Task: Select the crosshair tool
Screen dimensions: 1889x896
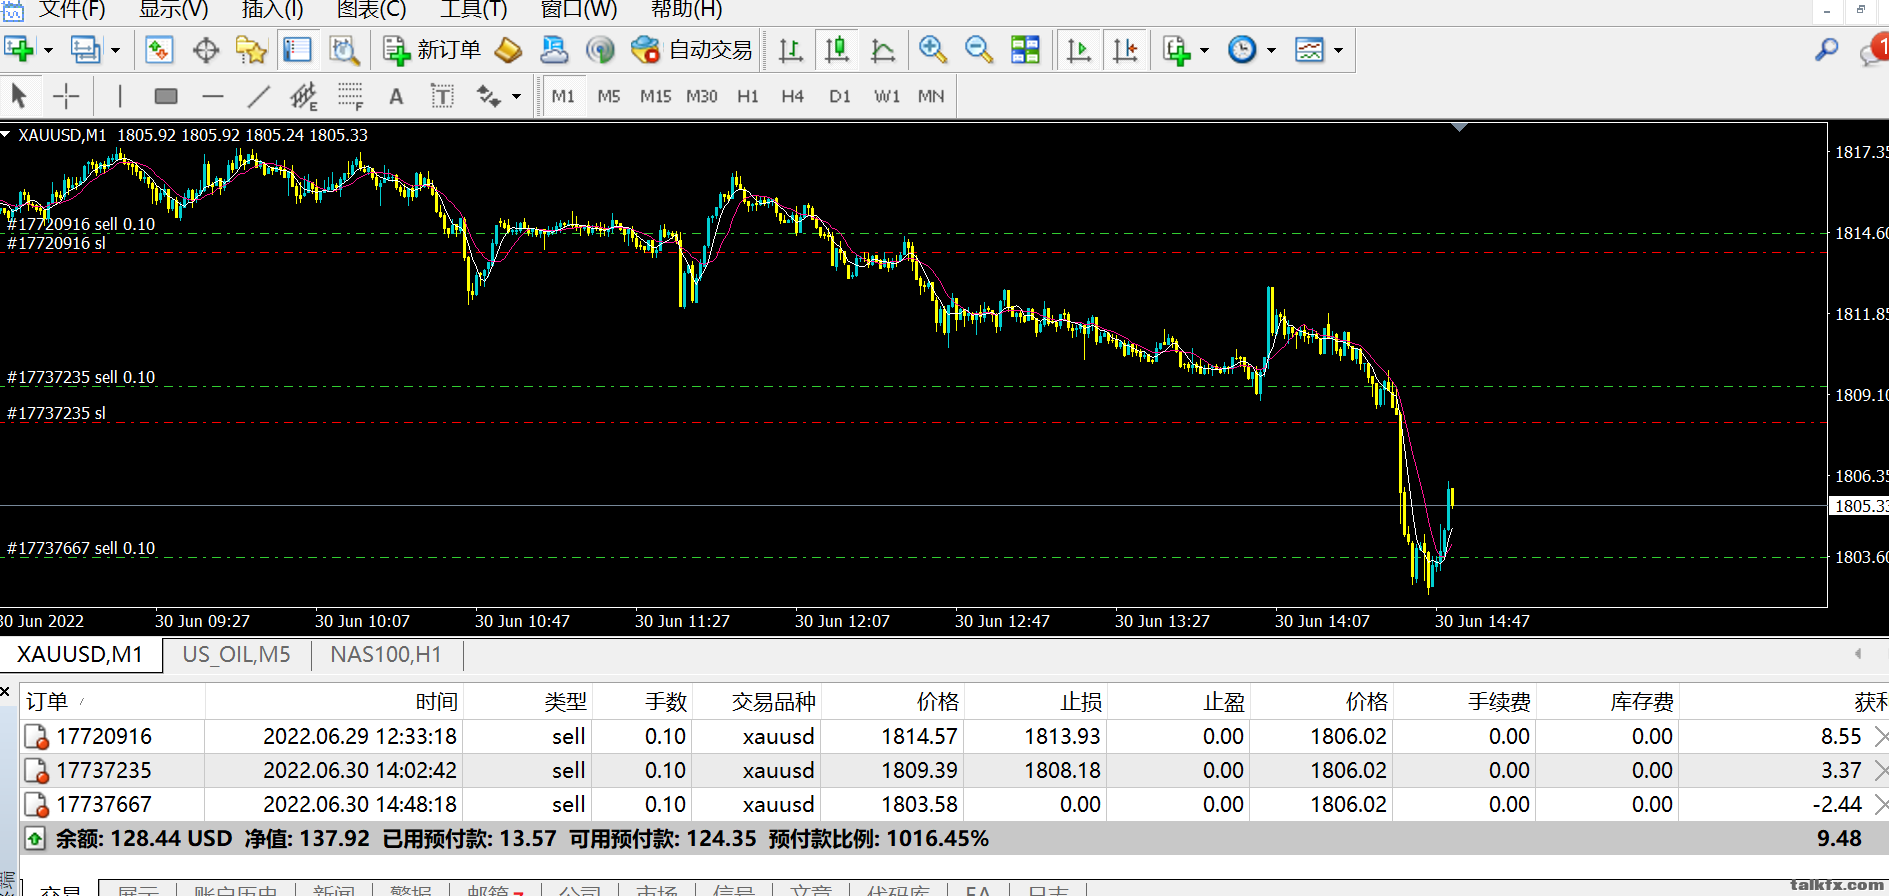Action: 66,96
